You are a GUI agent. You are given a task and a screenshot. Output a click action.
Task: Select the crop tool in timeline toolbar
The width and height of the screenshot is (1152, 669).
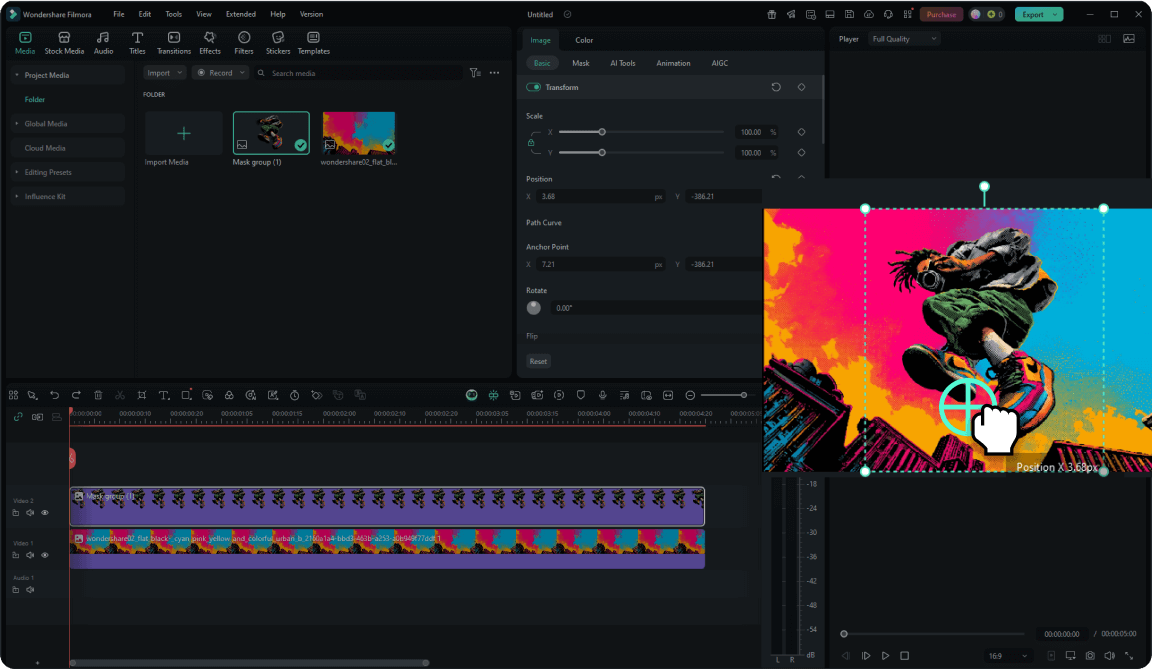[142, 395]
